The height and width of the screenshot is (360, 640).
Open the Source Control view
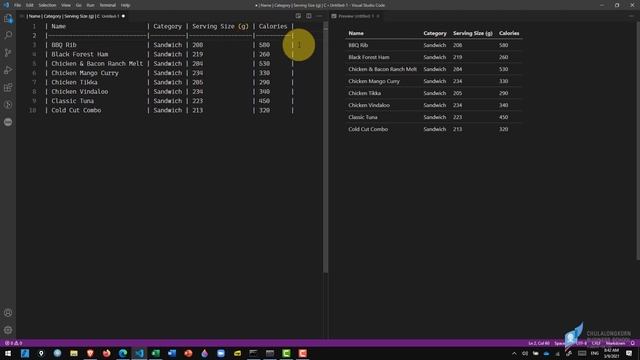click(8, 53)
